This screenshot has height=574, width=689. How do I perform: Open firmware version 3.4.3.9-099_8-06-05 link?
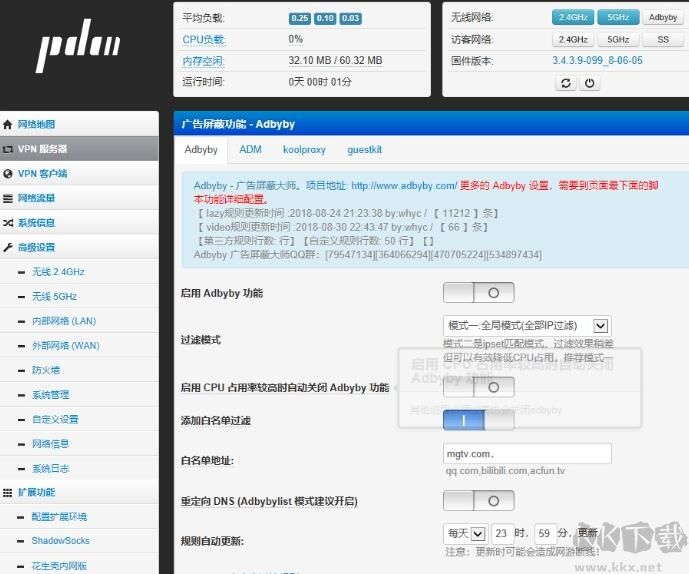pos(597,61)
